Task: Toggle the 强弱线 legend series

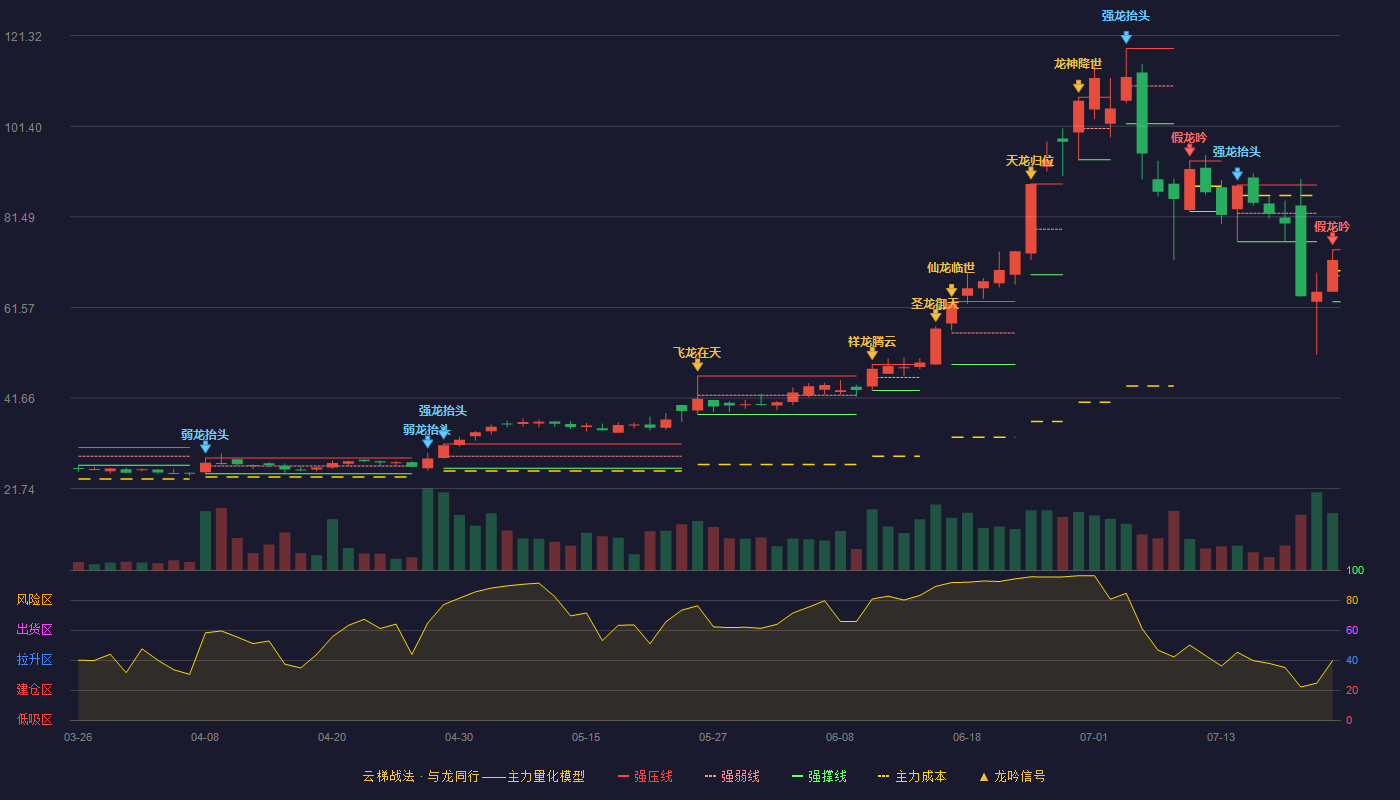Action: (x=732, y=776)
